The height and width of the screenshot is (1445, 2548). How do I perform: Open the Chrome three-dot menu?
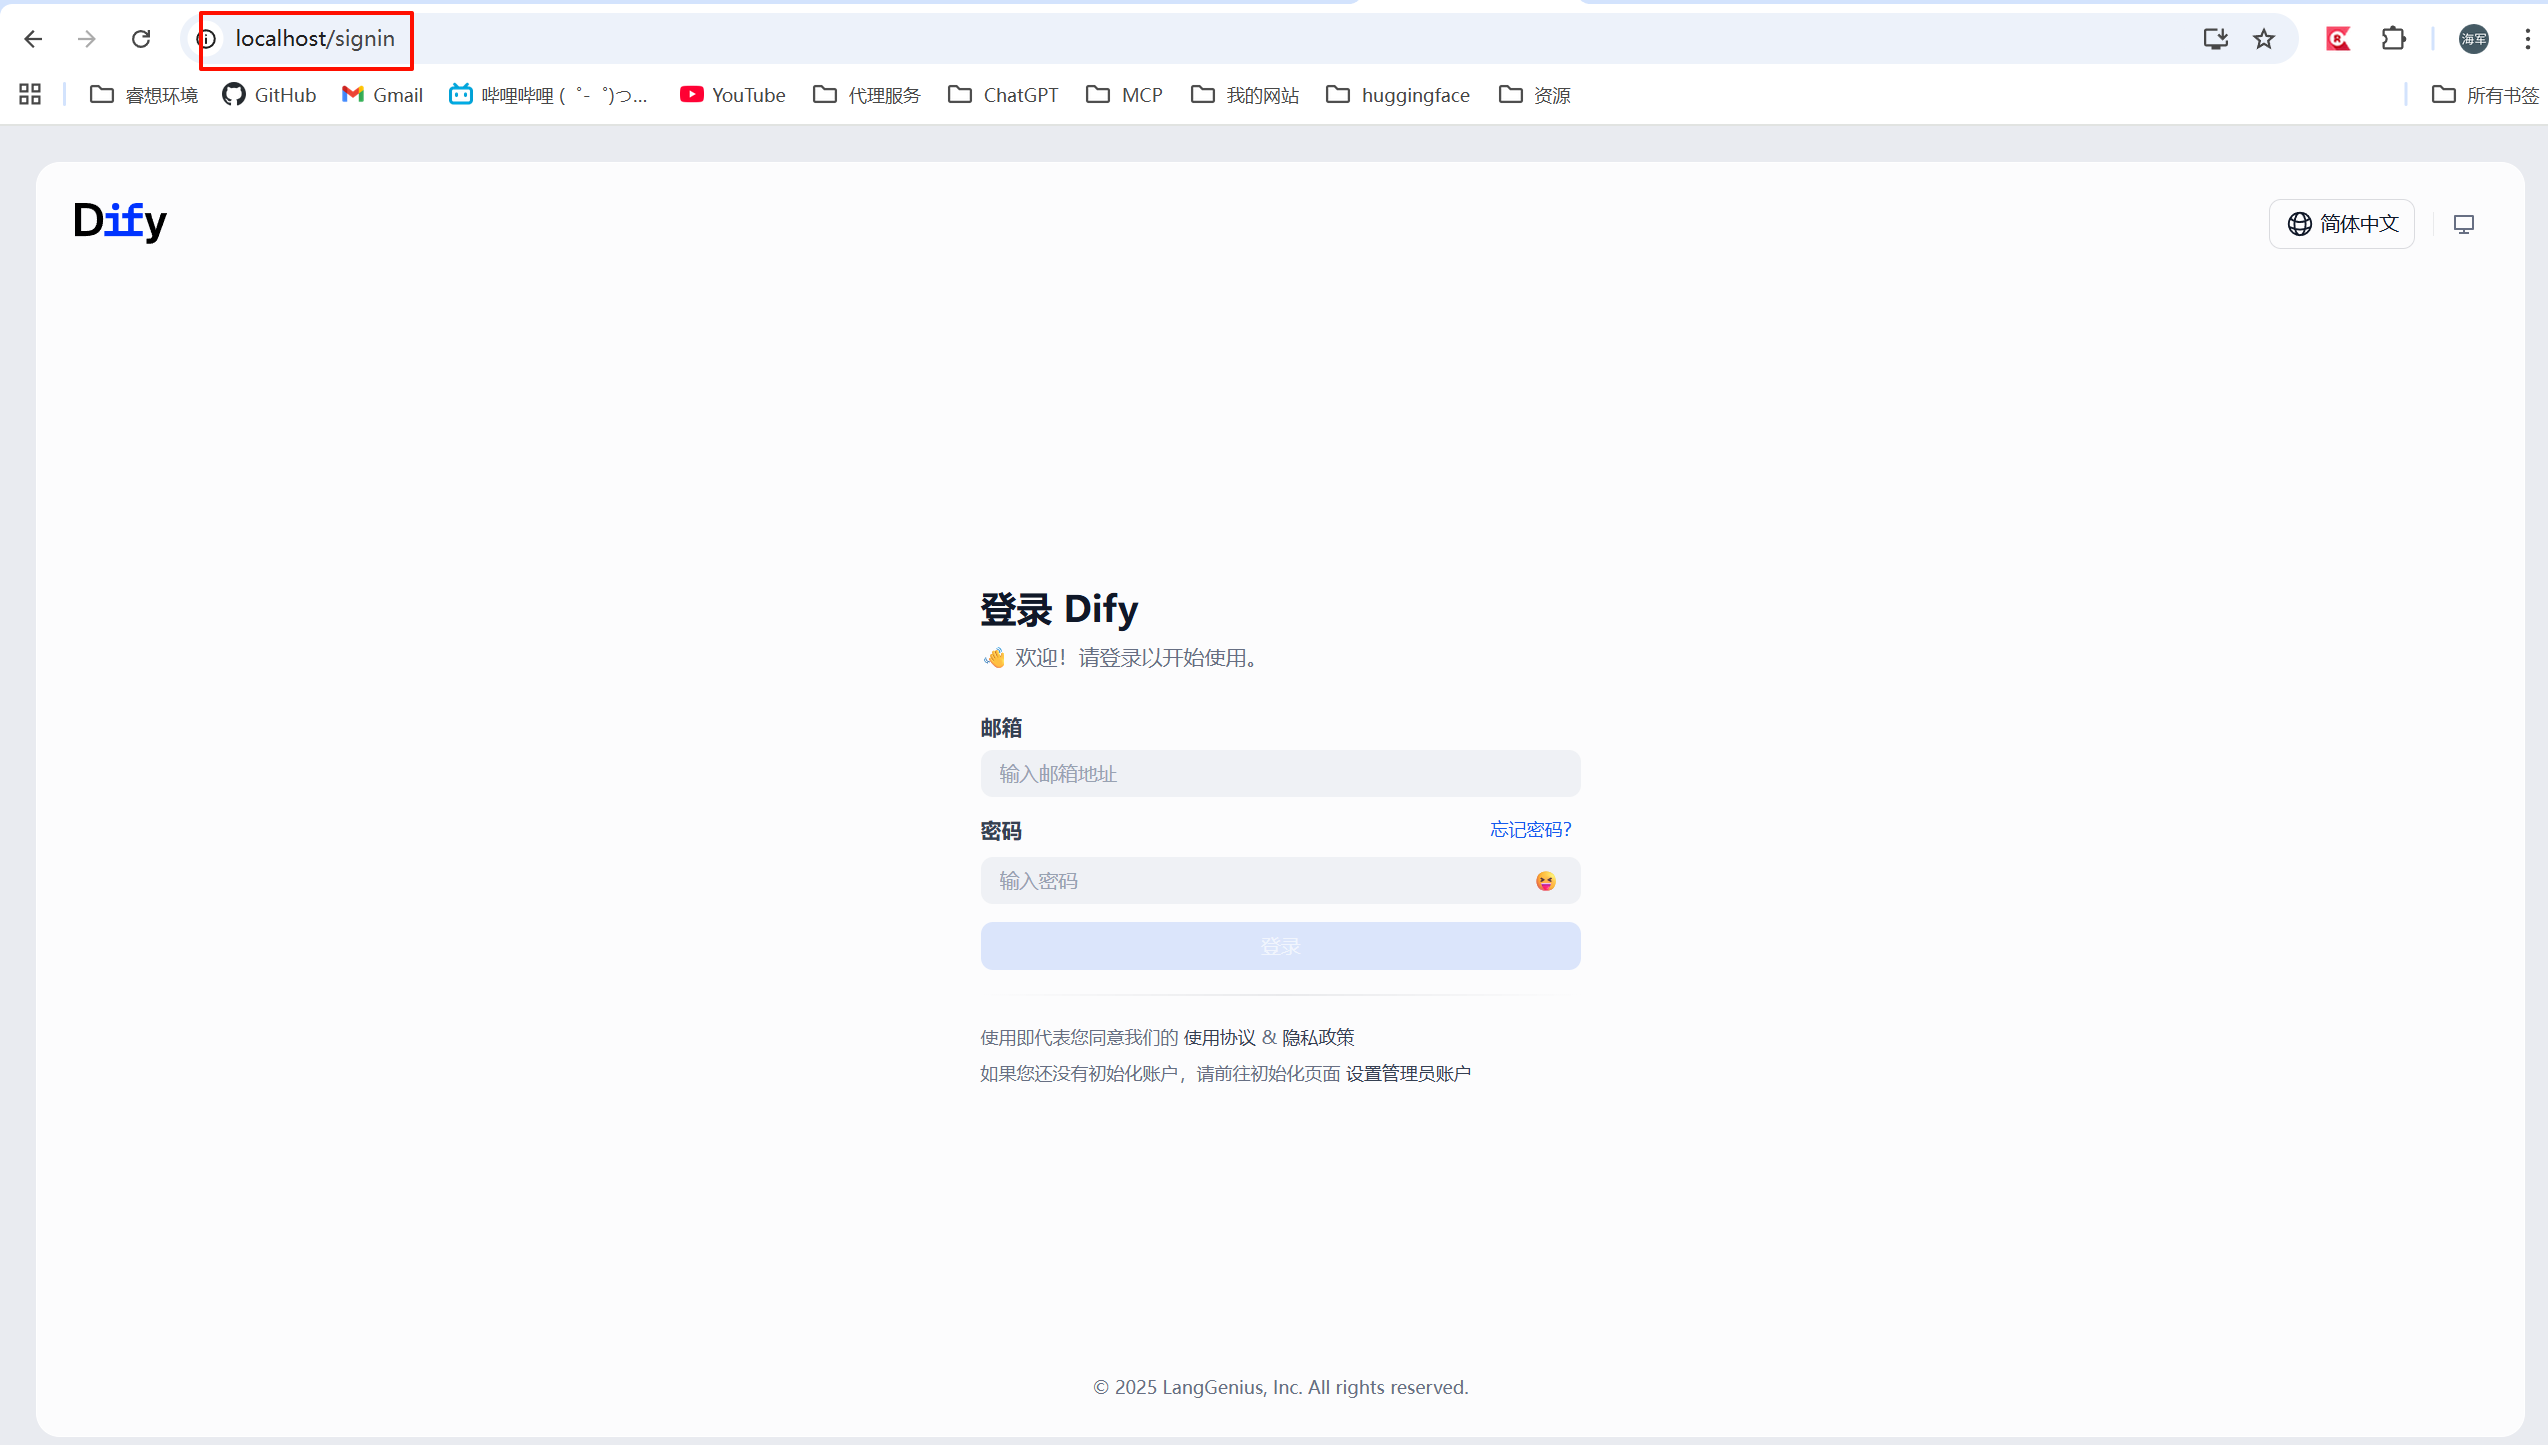click(x=2527, y=39)
